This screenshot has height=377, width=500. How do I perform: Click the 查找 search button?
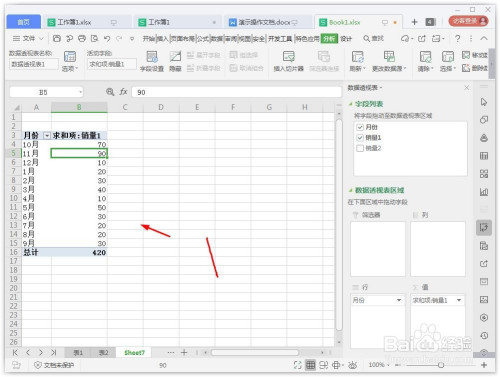point(373,39)
